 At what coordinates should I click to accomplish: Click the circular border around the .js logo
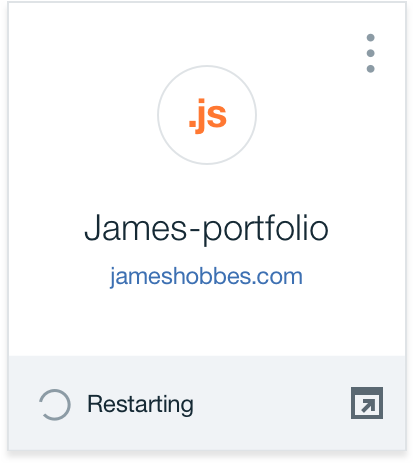[207, 115]
